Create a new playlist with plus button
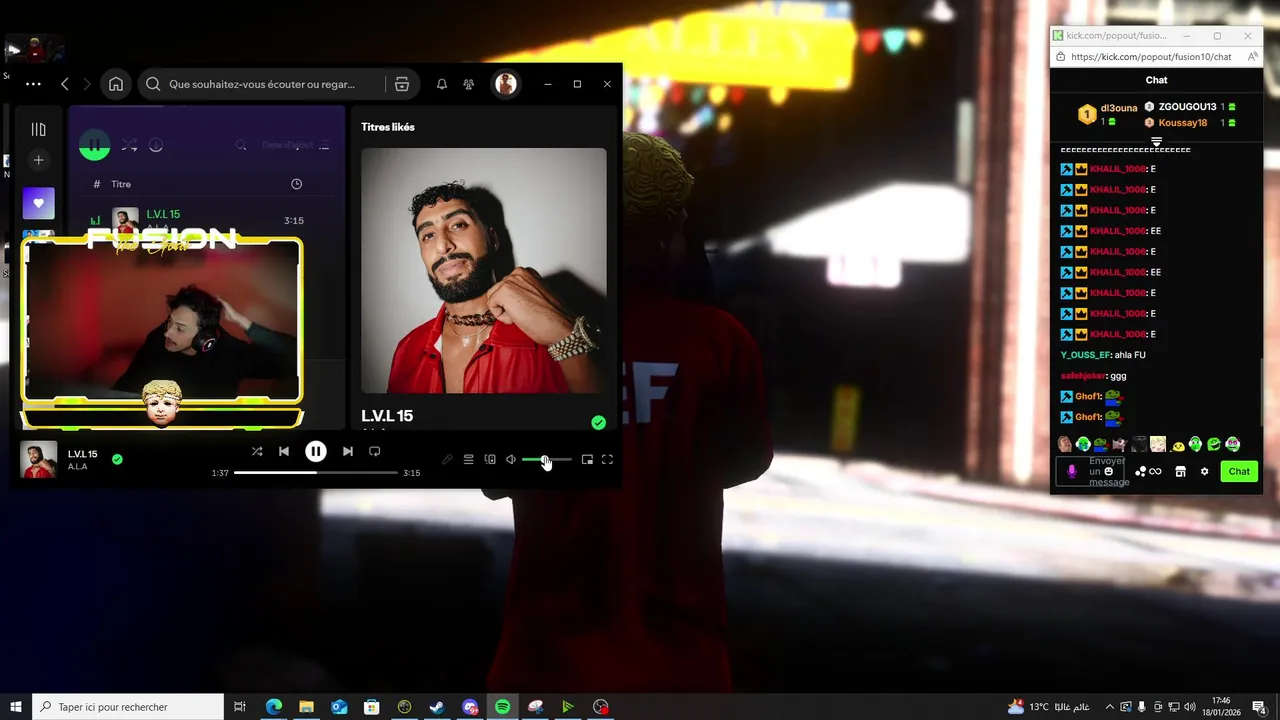Screen dimensions: 1280x720 click(38, 160)
